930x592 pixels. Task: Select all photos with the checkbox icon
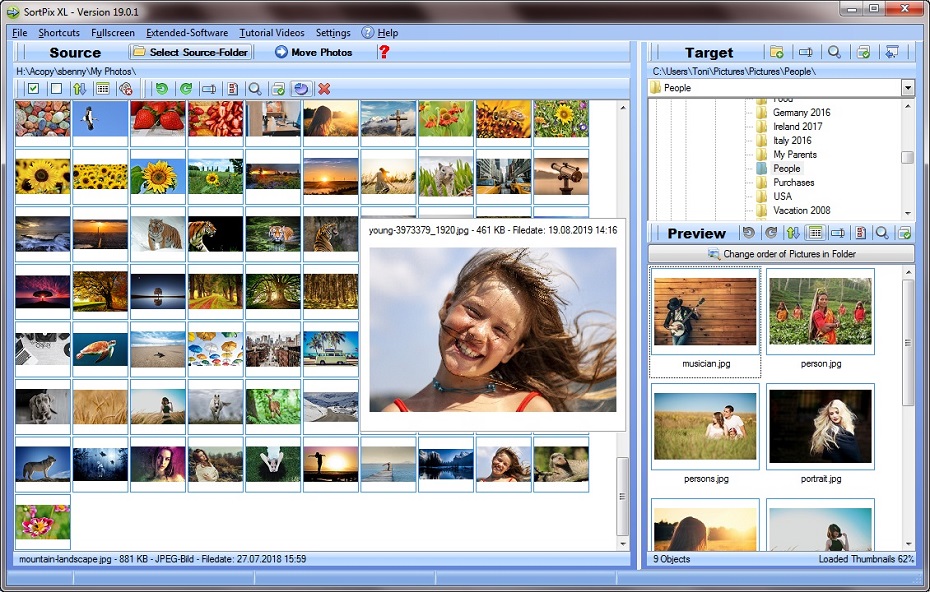(33, 89)
